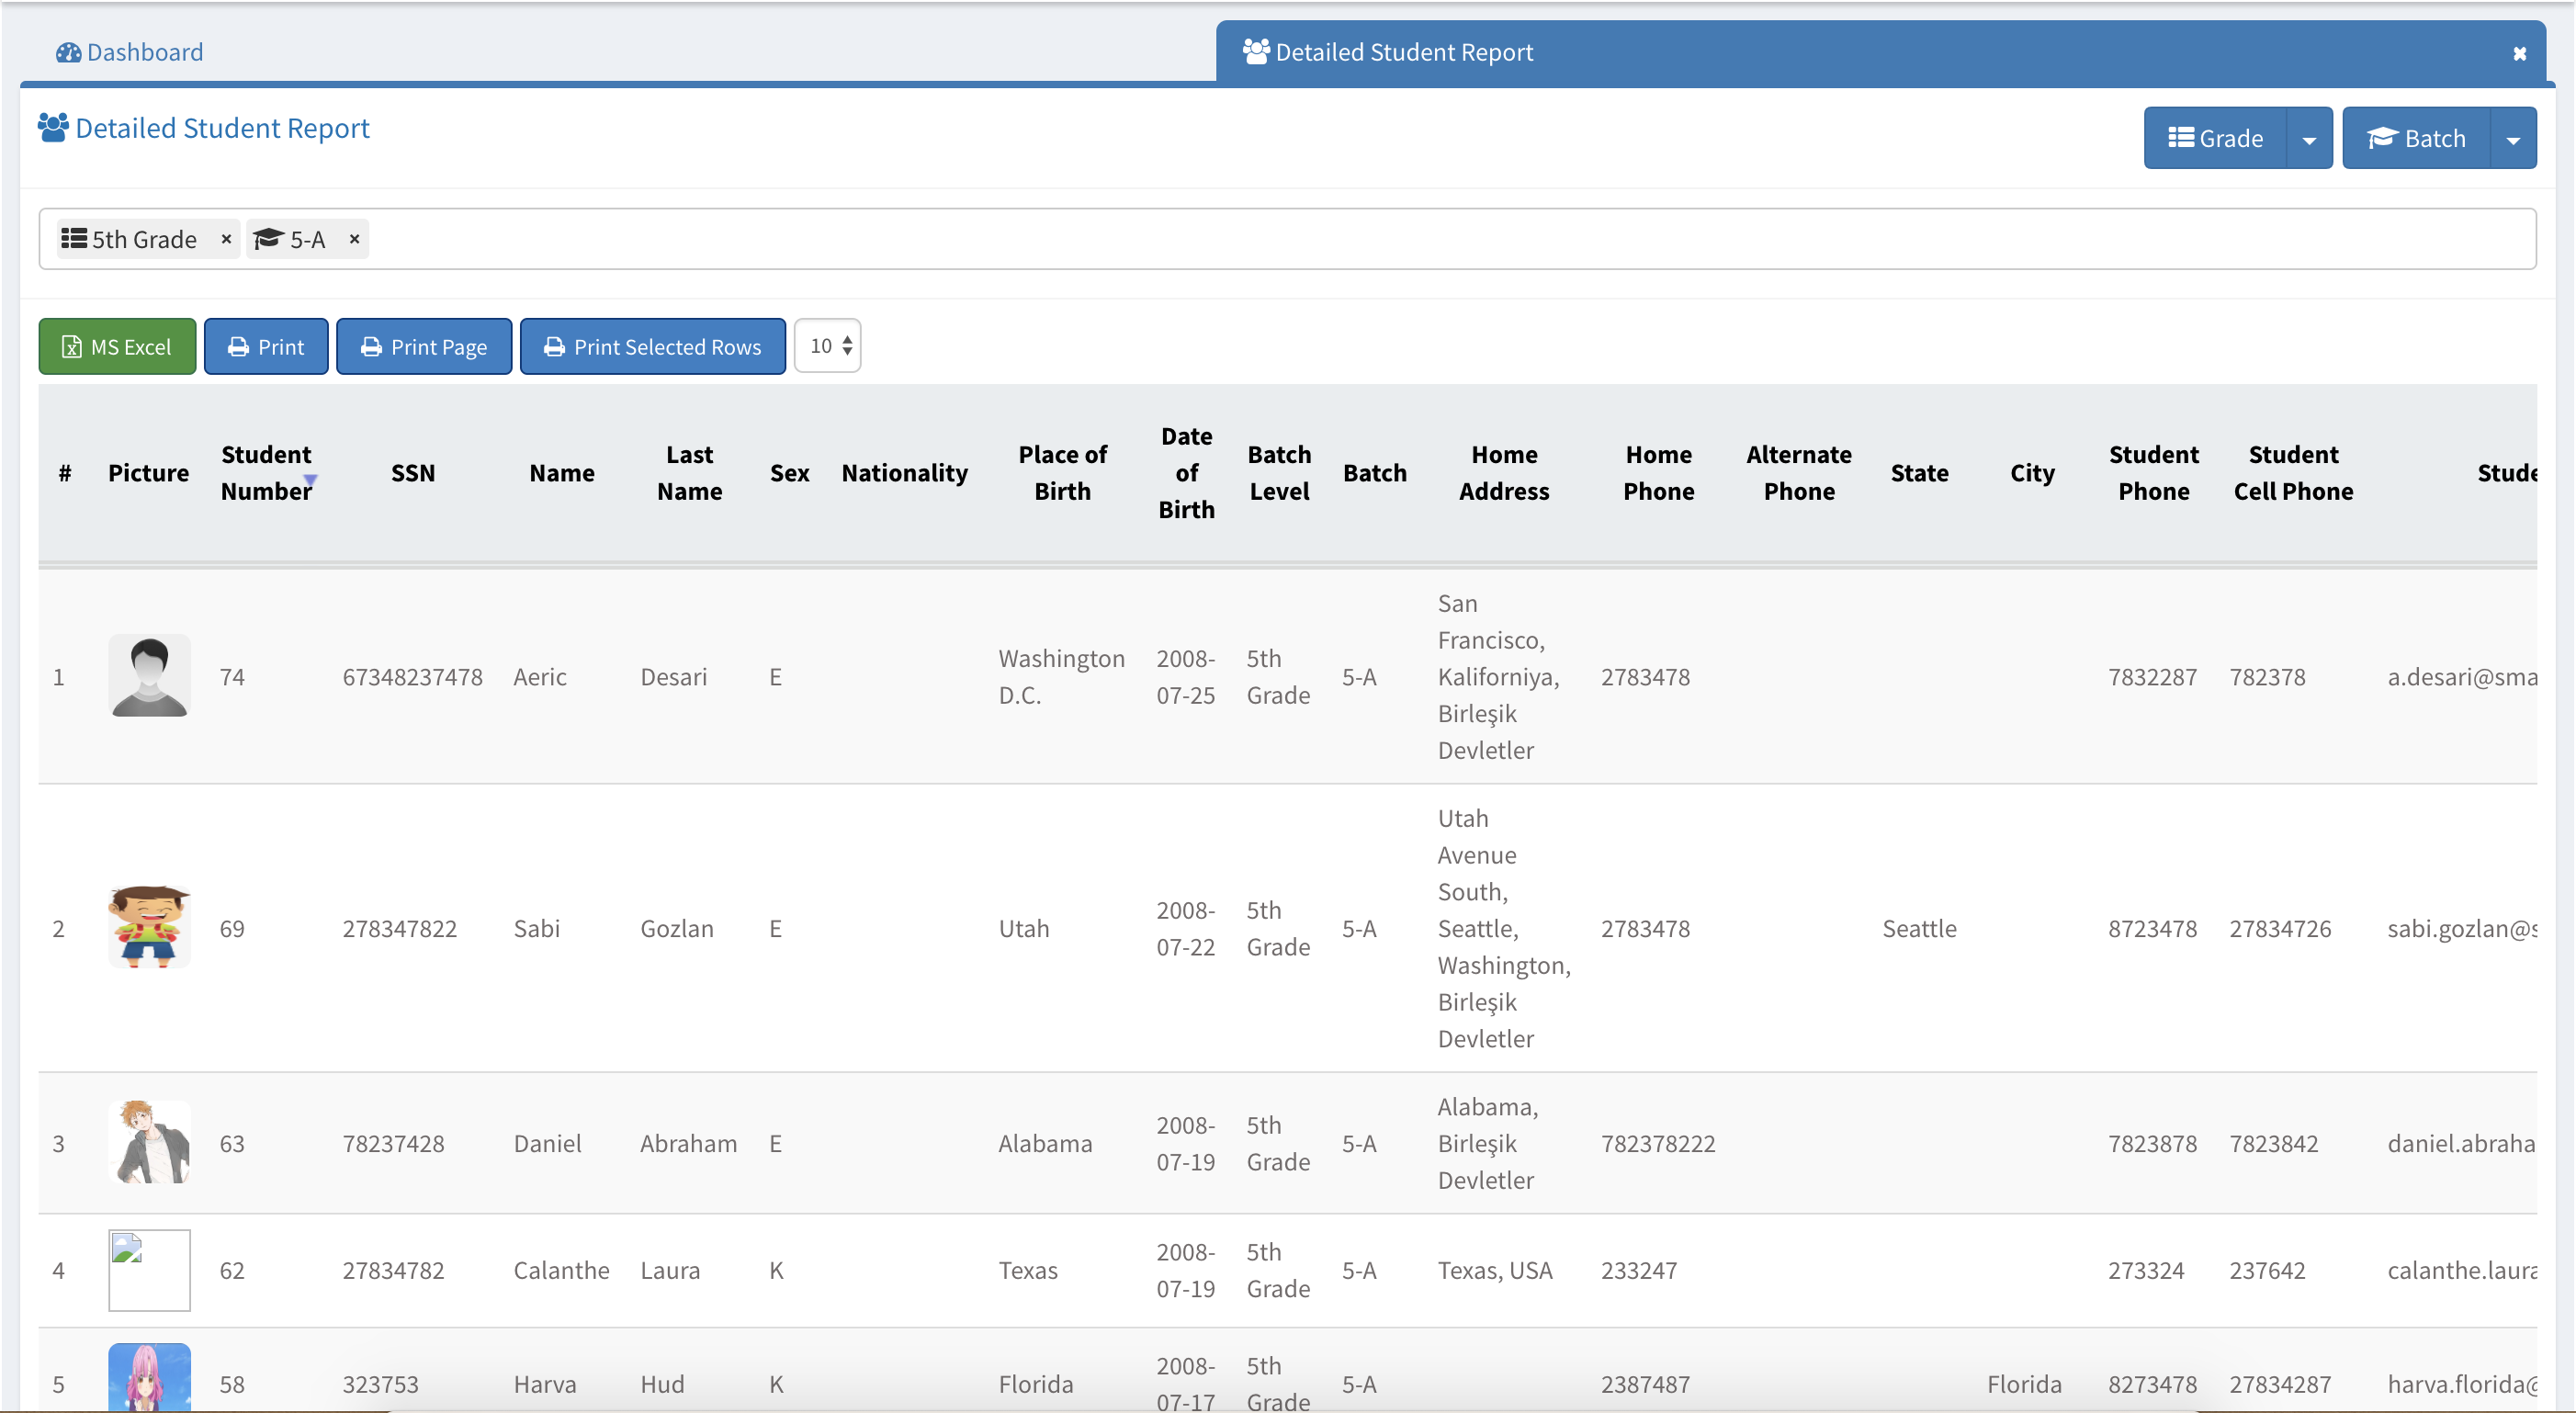Click Calanthe Laura's broken image placeholder
Image resolution: width=2576 pixels, height=1413 pixels.
point(149,1270)
